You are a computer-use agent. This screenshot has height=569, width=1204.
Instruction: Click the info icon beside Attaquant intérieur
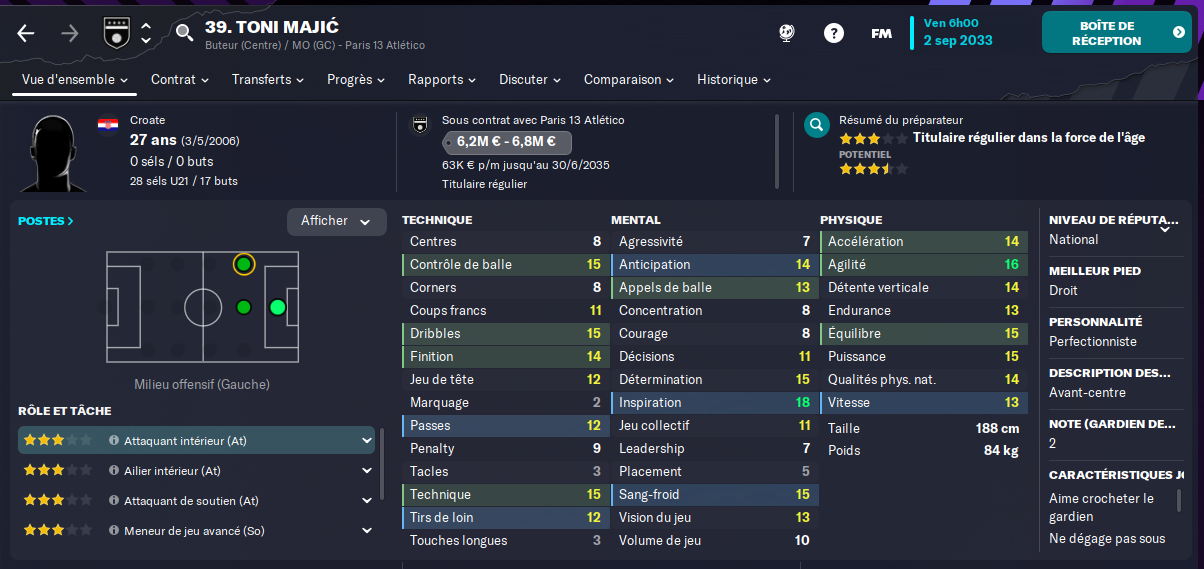point(114,440)
